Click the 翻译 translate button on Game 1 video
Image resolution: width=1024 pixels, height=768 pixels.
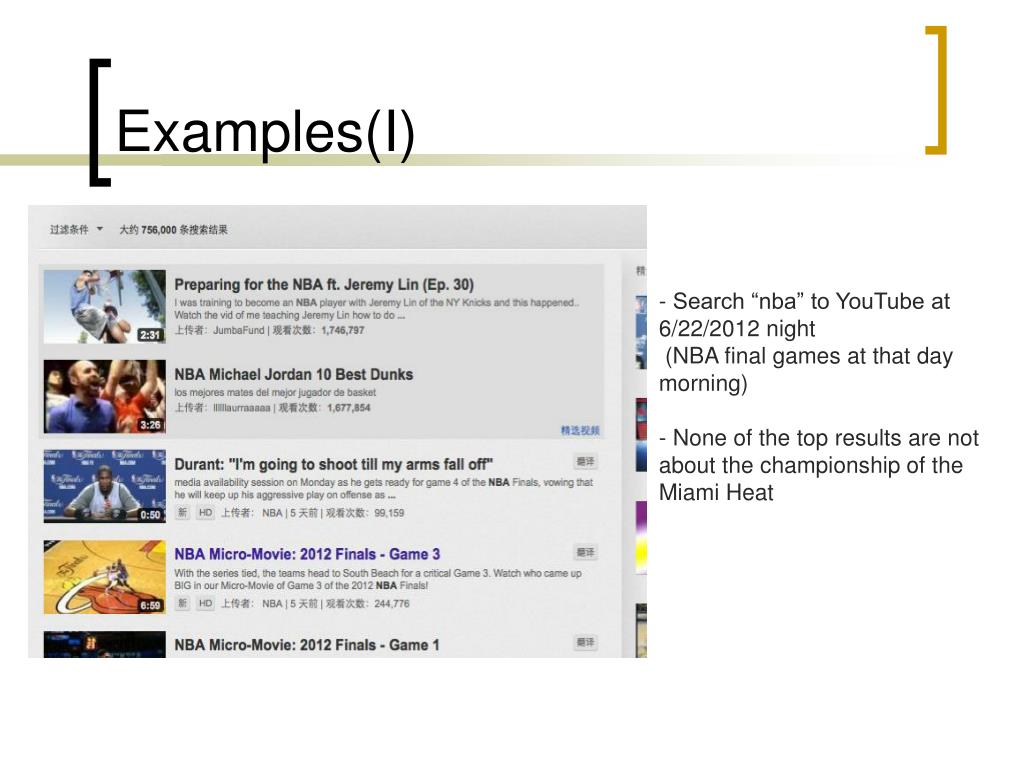pos(585,643)
